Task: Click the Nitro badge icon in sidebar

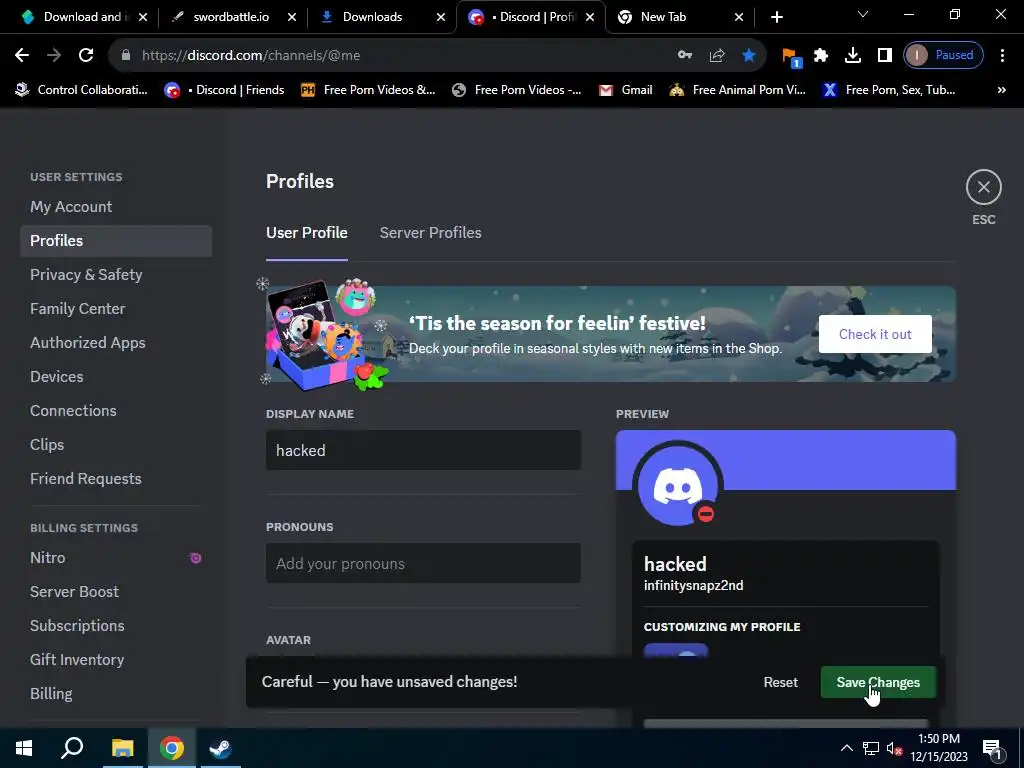Action: (x=195, y=558)
